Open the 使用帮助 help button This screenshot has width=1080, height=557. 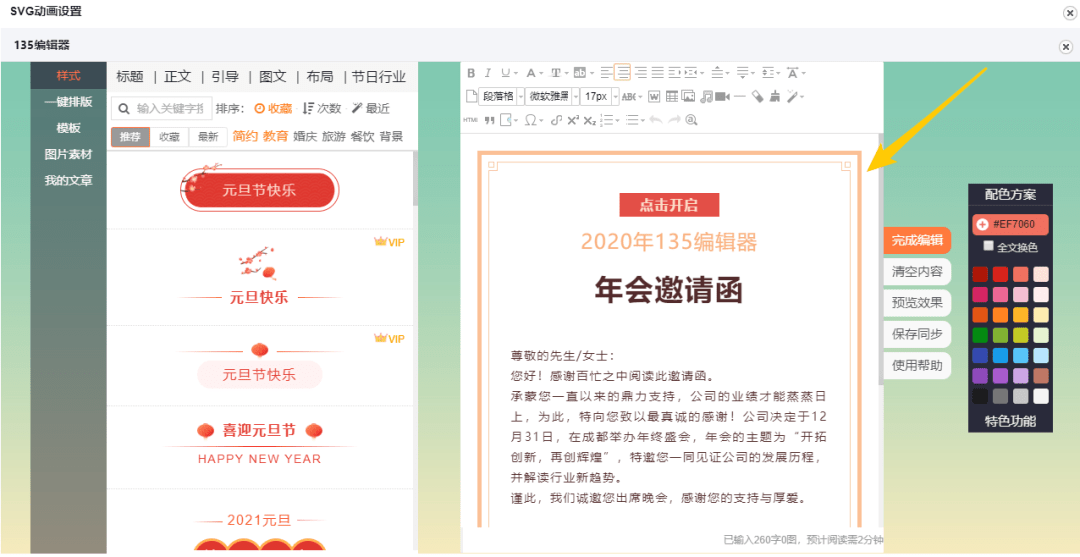click(917, 366)
